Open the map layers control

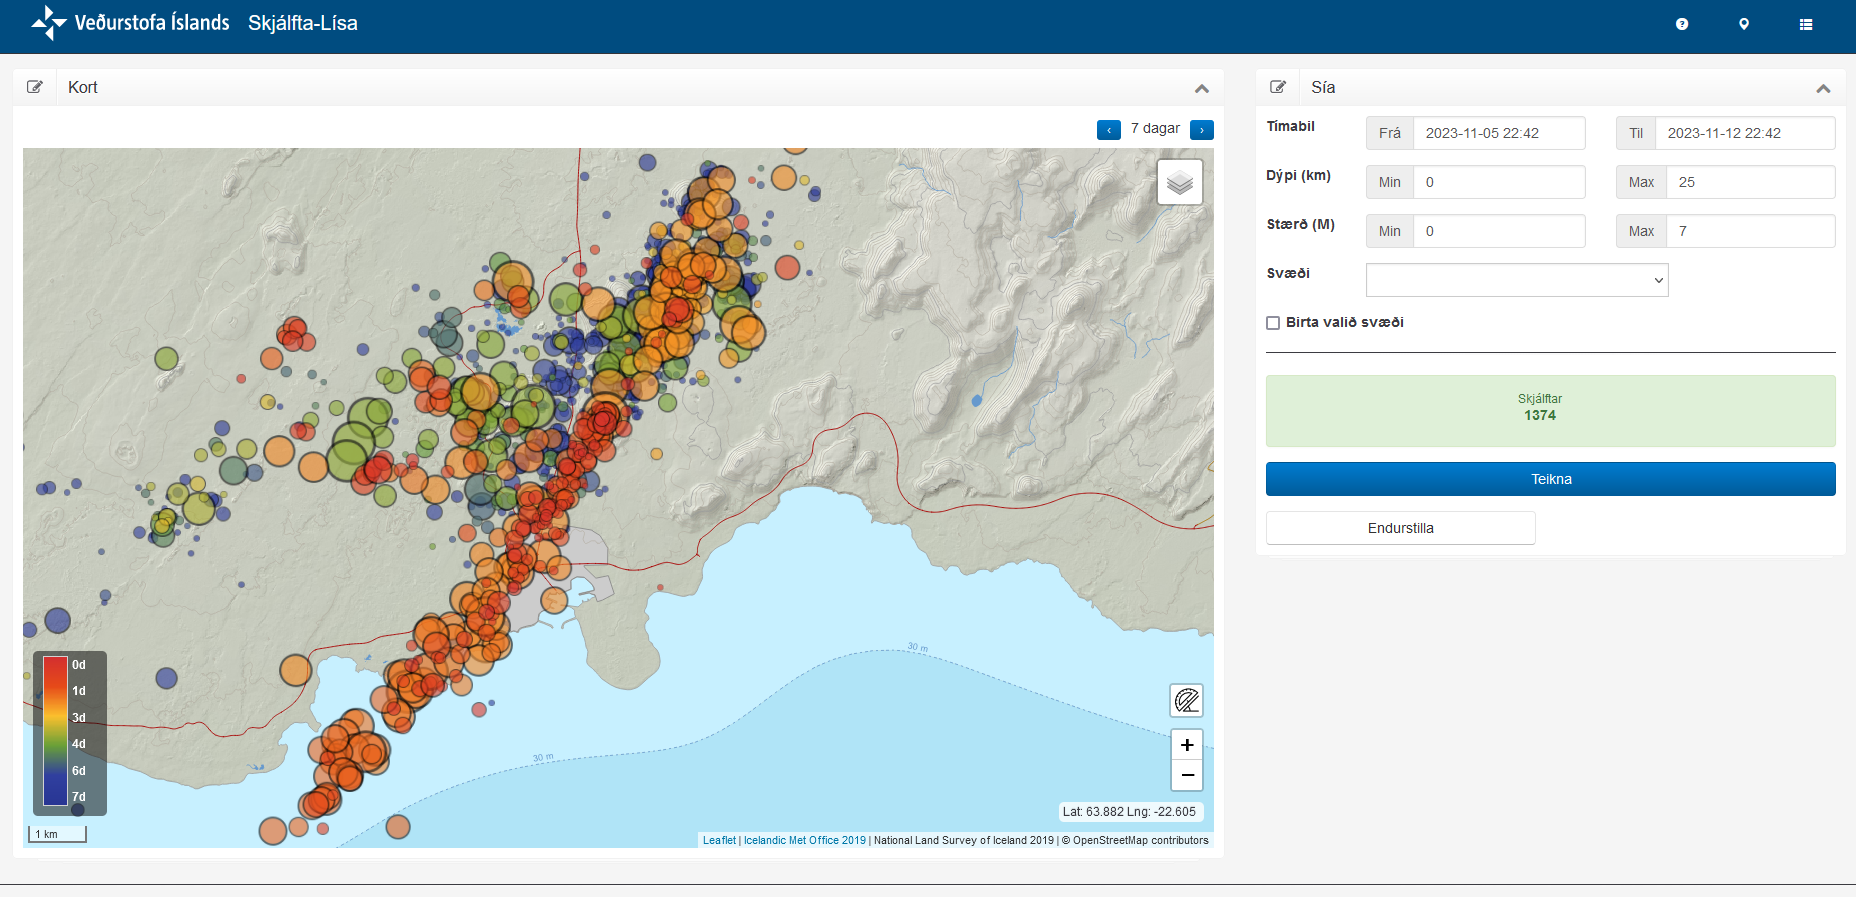tap(1180, 182)
